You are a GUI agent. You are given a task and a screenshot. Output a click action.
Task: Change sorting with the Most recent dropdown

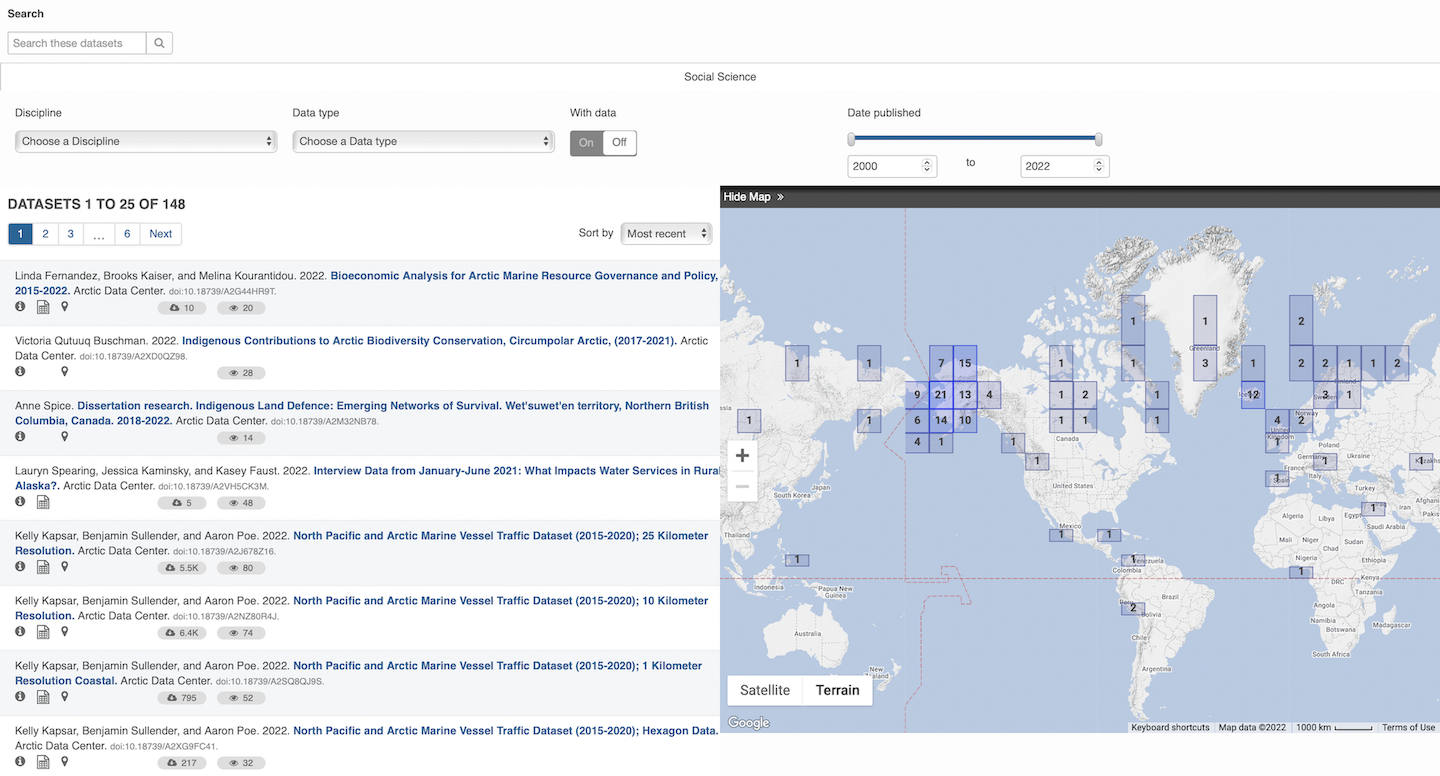pyautogui.click(x=666, y=233)
